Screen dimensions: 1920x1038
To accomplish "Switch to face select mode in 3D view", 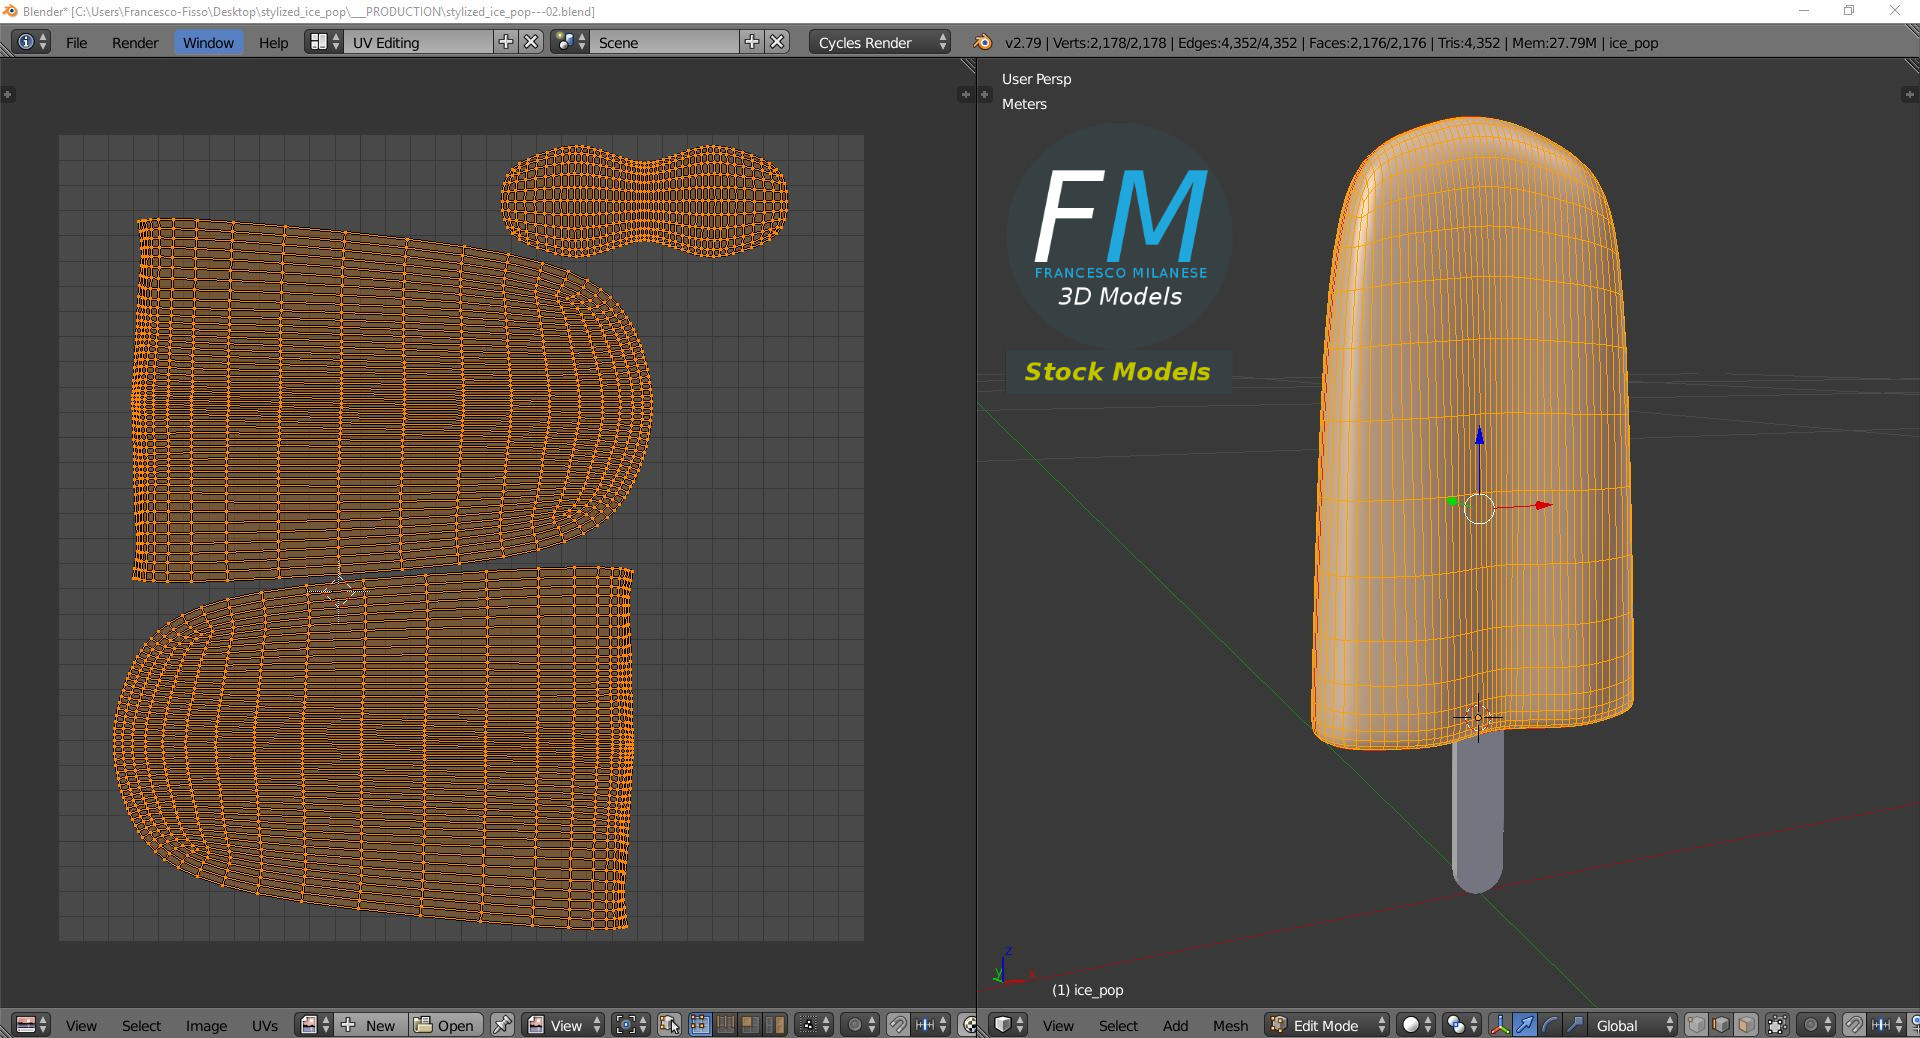I will pos(1746,1025).
